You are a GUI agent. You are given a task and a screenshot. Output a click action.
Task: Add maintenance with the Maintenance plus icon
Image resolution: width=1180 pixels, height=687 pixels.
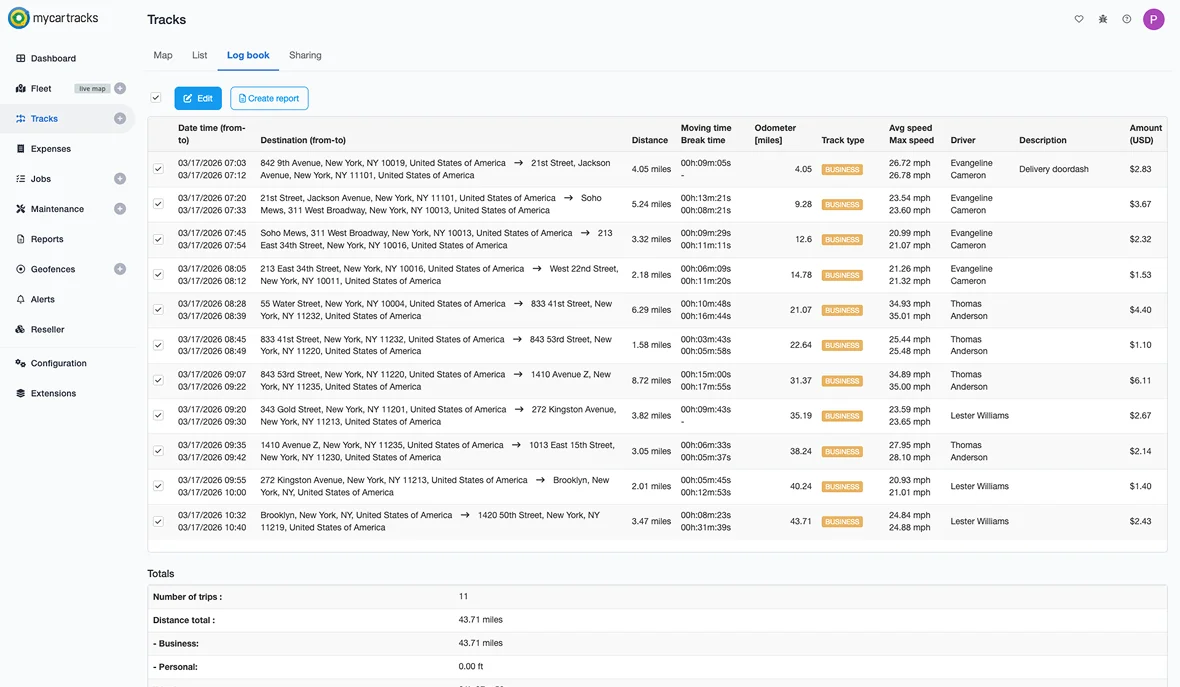point(118,207)
